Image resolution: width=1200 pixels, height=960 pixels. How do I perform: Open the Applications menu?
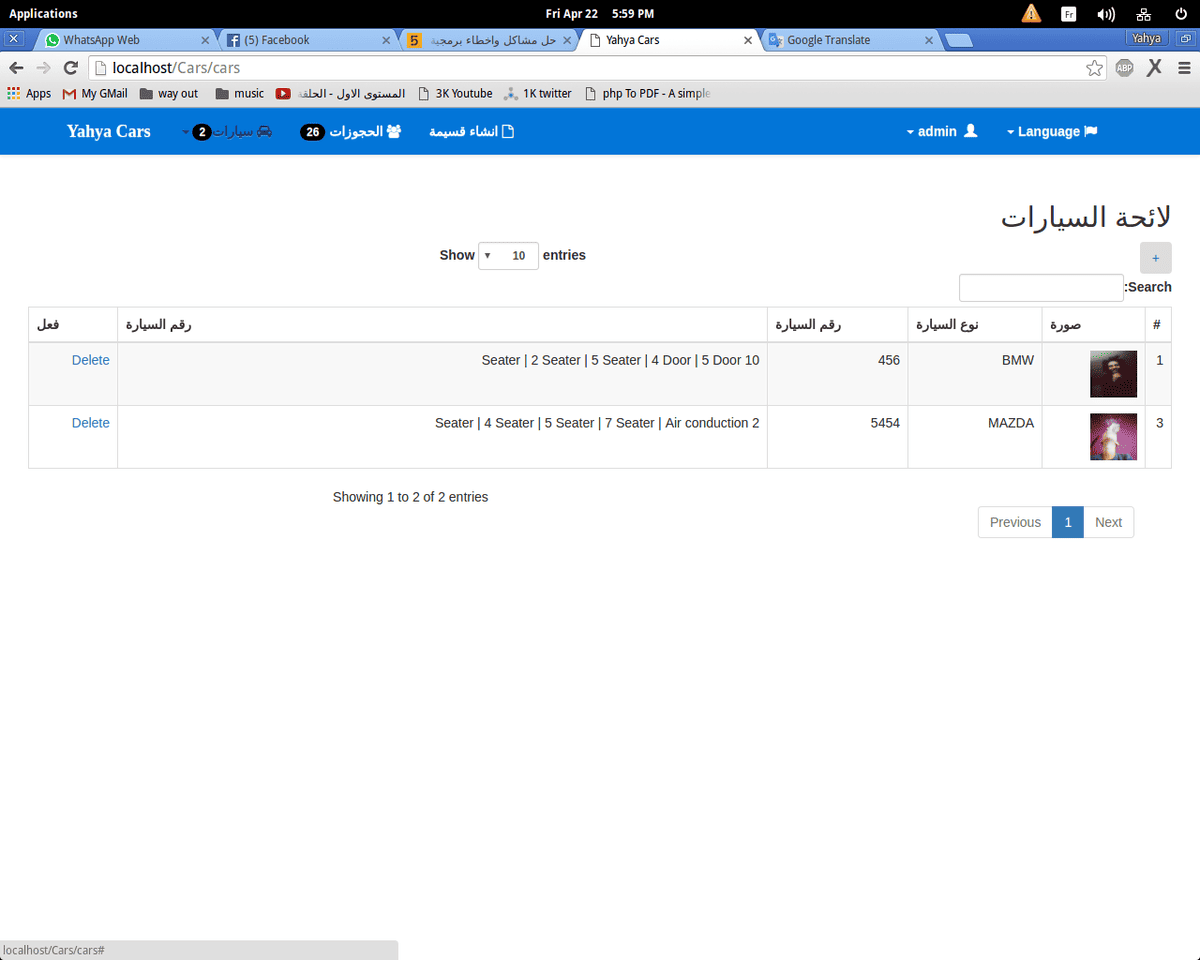(43, 13)
